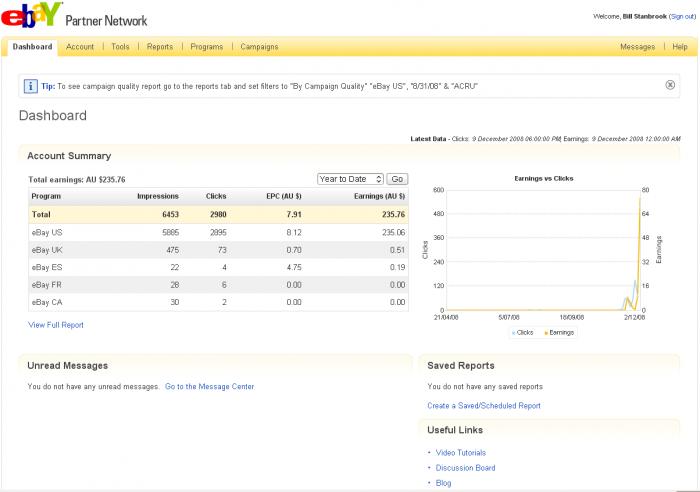Follow the Go to the Message Center link
Image resolution: width=700 pixels, height=492 pixels.
[209, 386]
